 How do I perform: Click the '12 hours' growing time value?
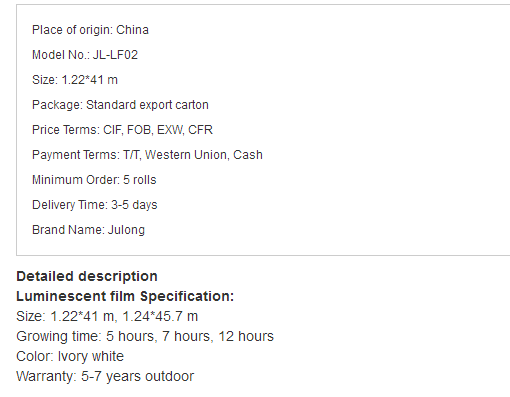coord(246,336)
